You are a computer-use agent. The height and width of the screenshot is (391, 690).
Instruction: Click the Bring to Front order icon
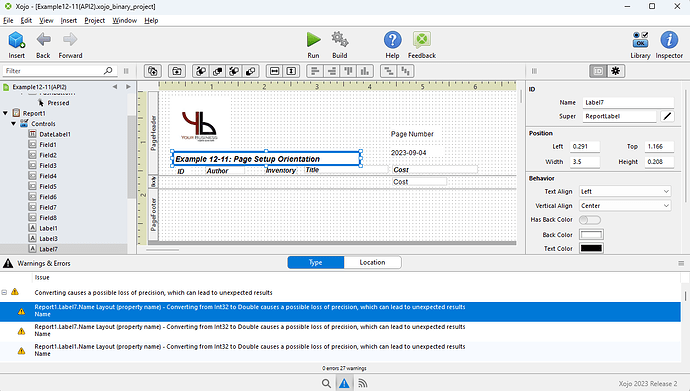tap(217, 71)
